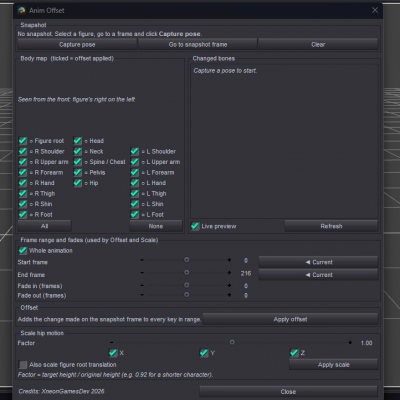This screenshot has height=400, width=400.
Task: Toggle the R Shoulder checkbox
Action: [x=23, y=151]
